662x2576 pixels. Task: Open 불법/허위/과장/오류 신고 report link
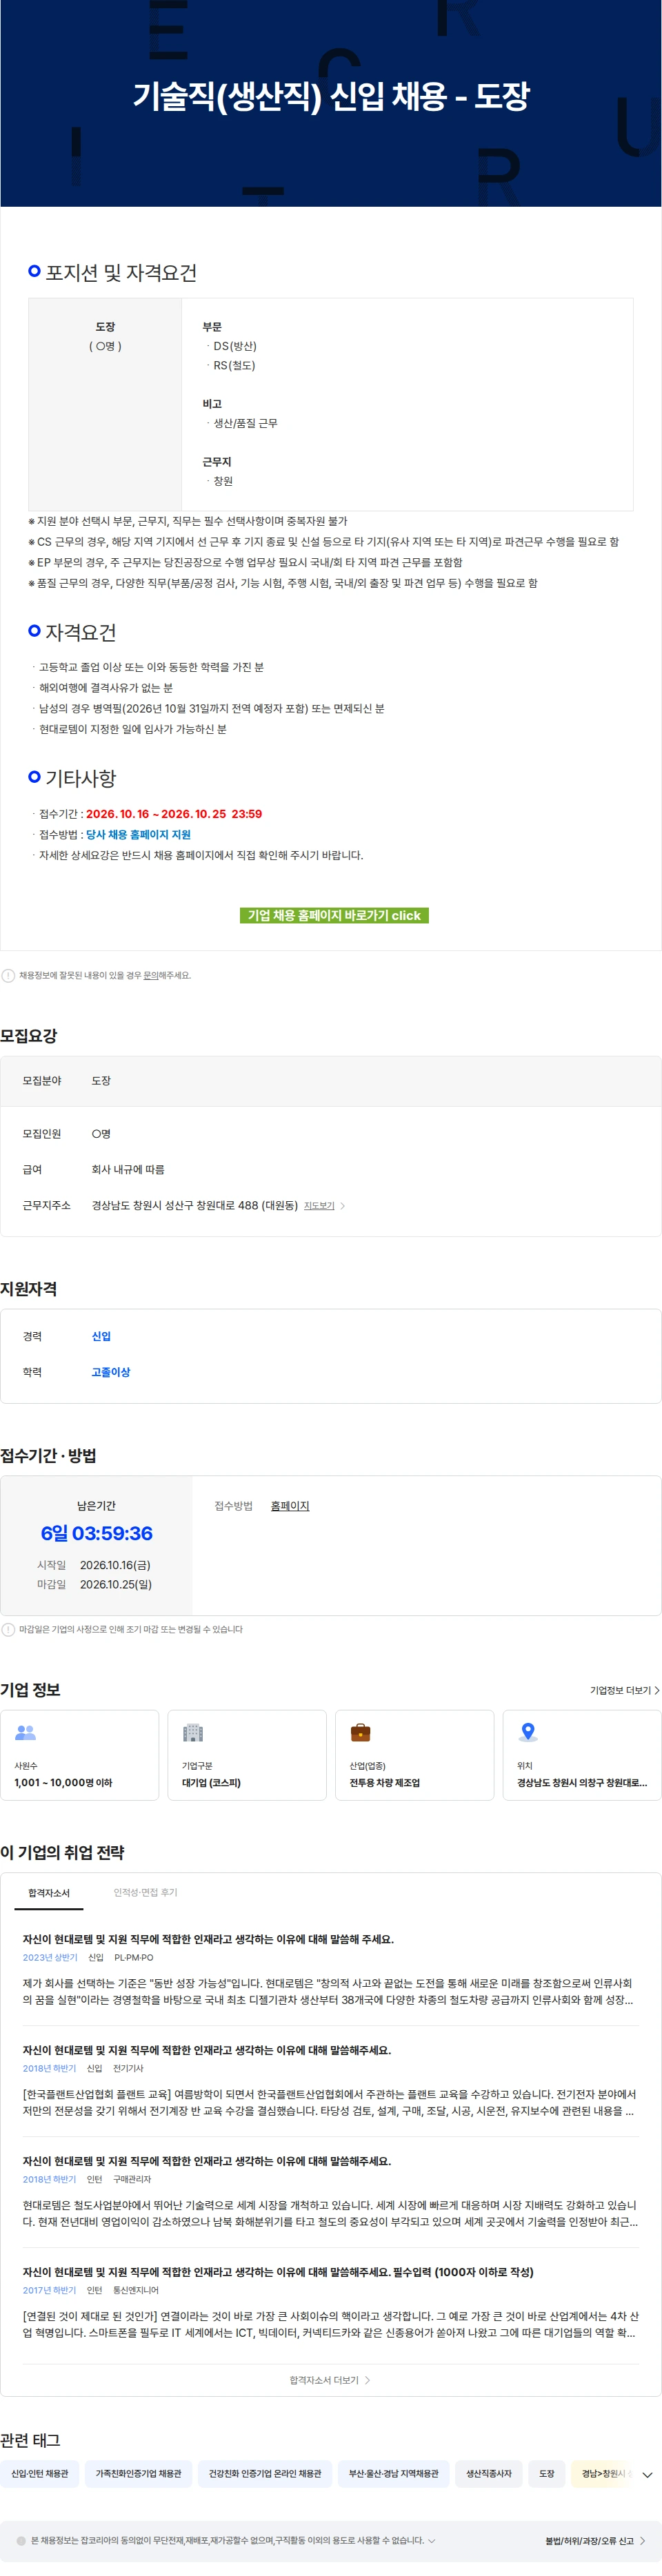pyautogui.click(x=594, y=2540)
